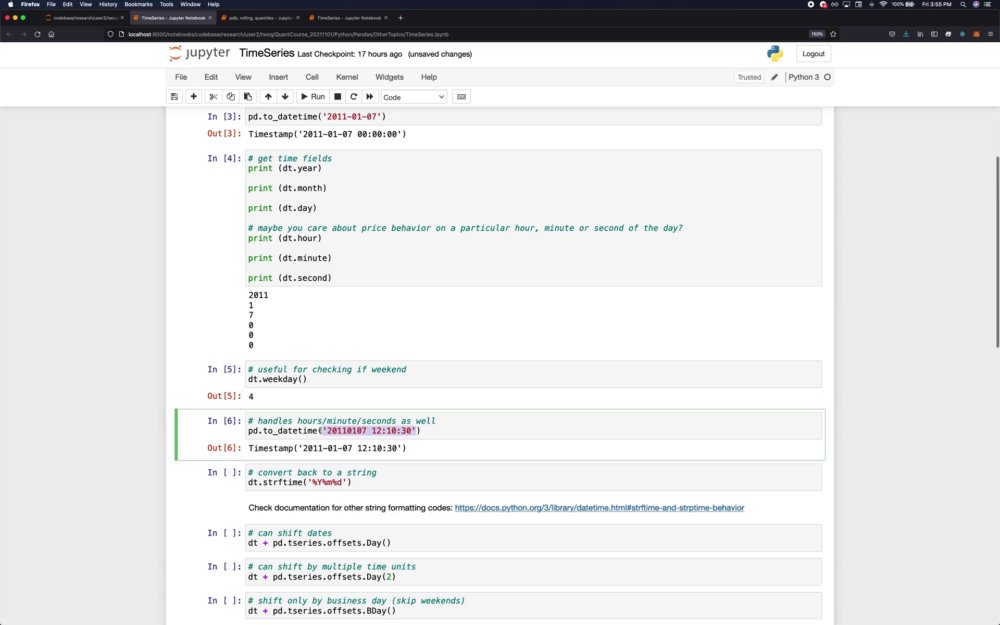Click the Logout button
The width and height of the screenshot is (1000, 625).
[813, 54]
